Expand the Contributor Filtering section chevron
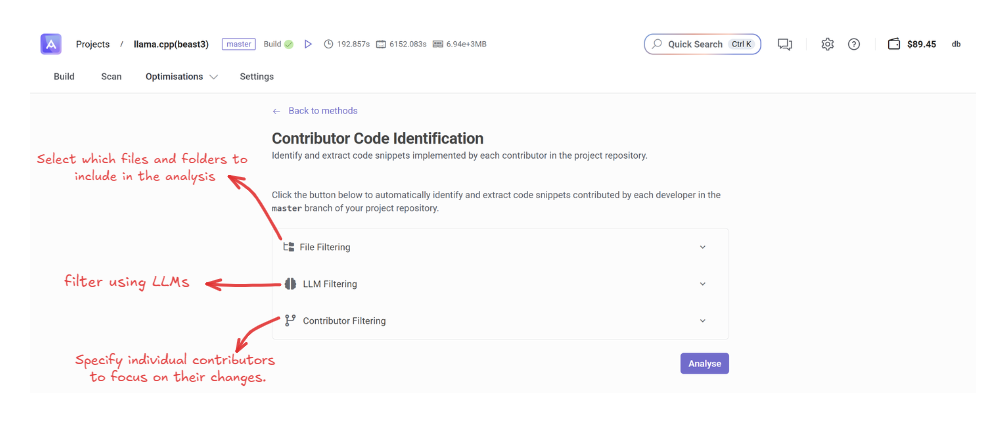This screenshot has height=423, width=1006. click(702, 321)
